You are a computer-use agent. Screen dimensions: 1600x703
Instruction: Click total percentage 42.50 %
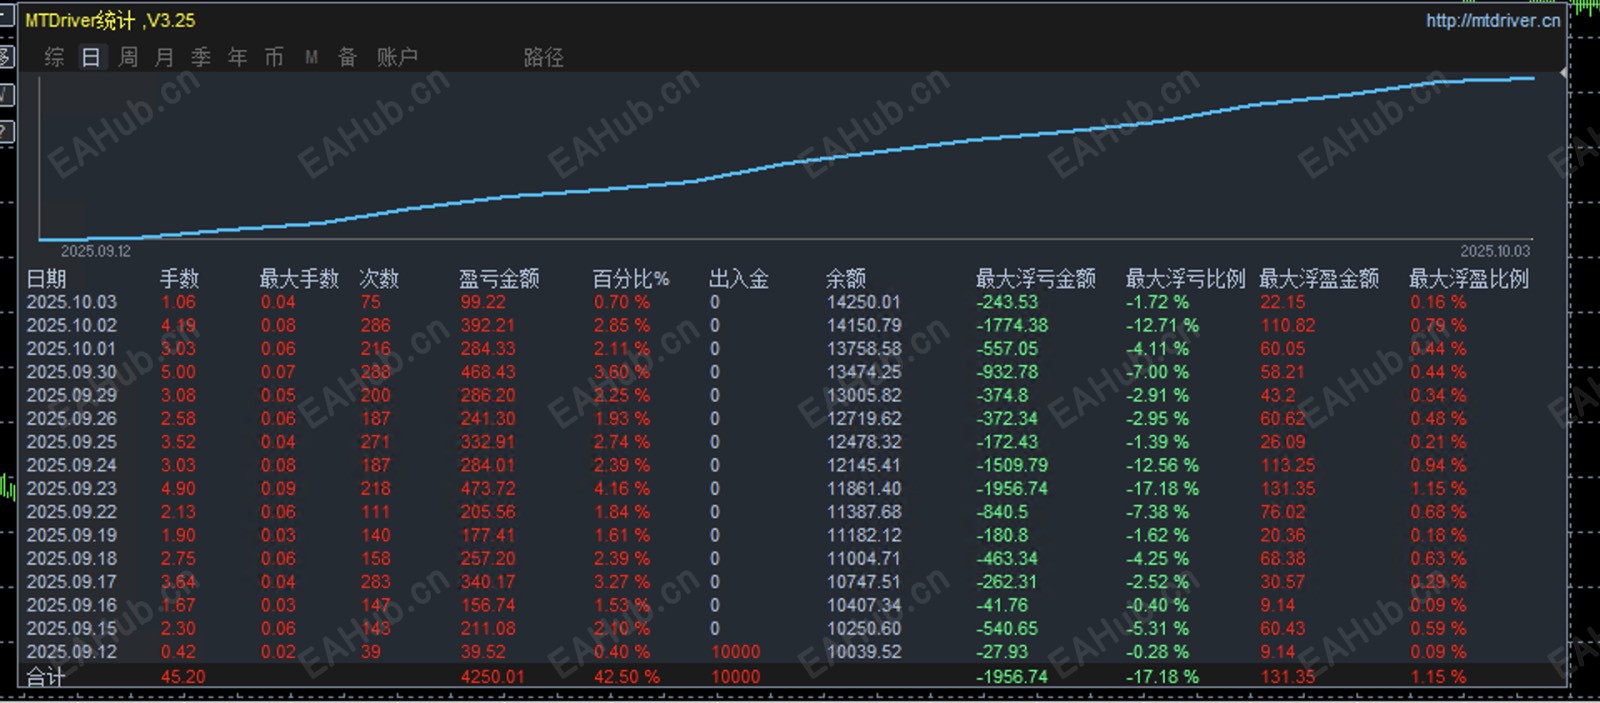coord(626,677)
